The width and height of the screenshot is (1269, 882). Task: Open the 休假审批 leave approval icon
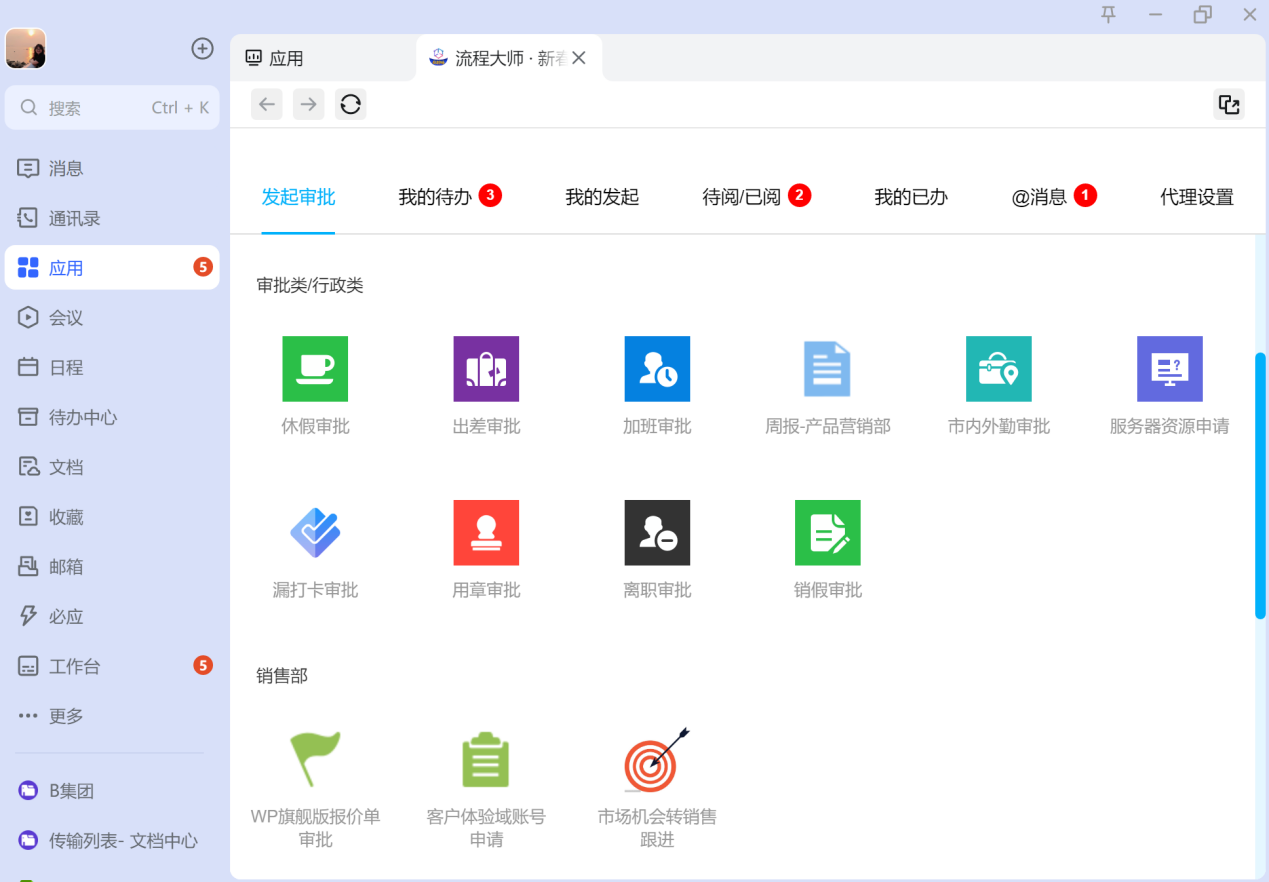pyautogui.click(x=315, y=369)
